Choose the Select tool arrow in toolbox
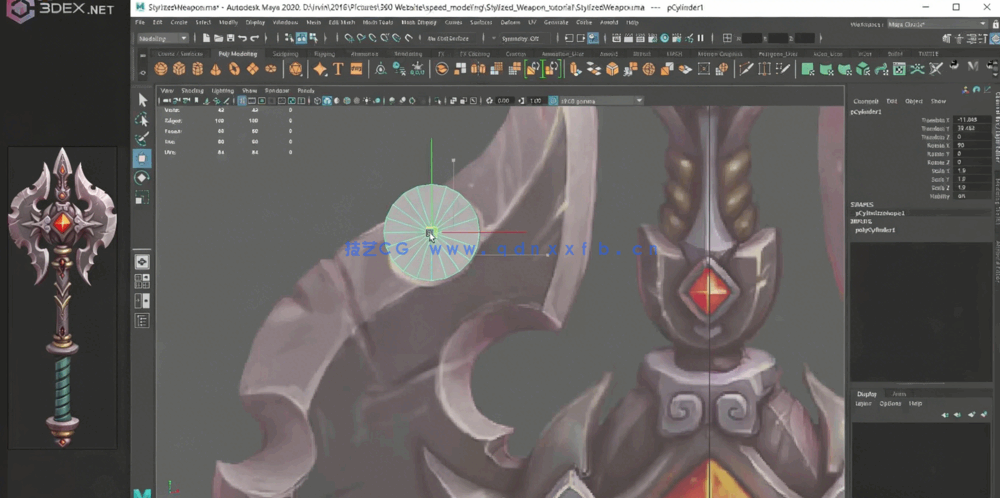1000x498 pixels. (x=142, y=100)
